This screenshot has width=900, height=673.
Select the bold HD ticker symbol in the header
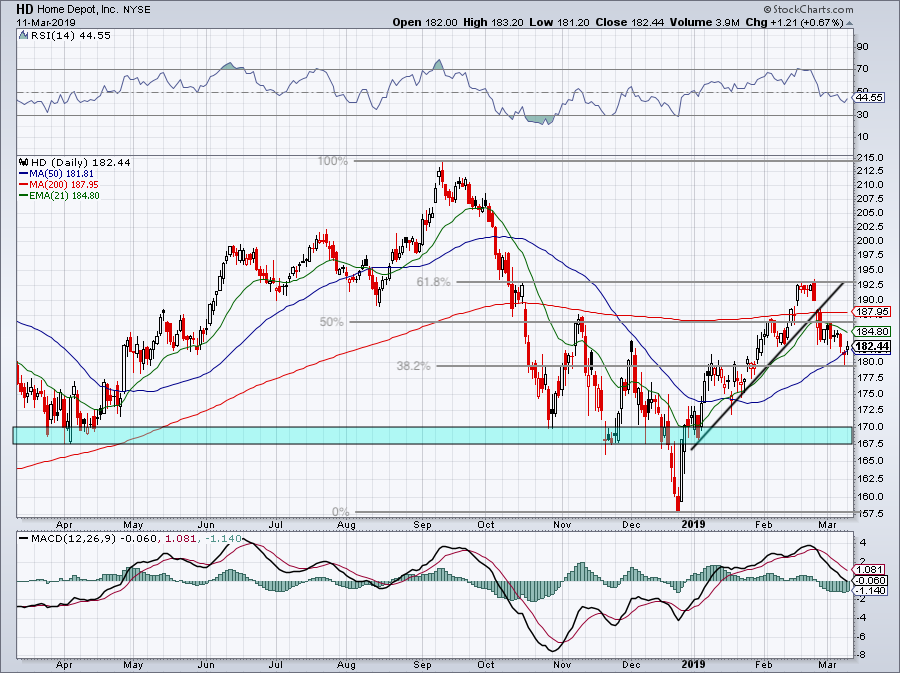(x=25, y=9)
